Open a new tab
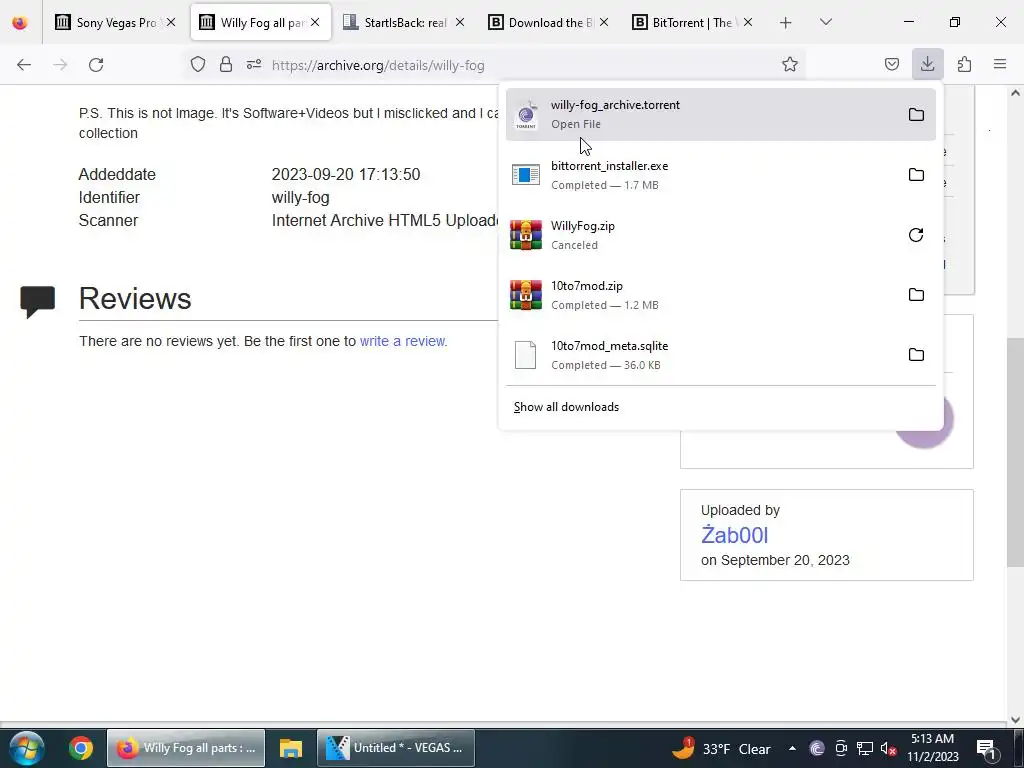The height and width of the screenshot is (768, 1024). 786,22
